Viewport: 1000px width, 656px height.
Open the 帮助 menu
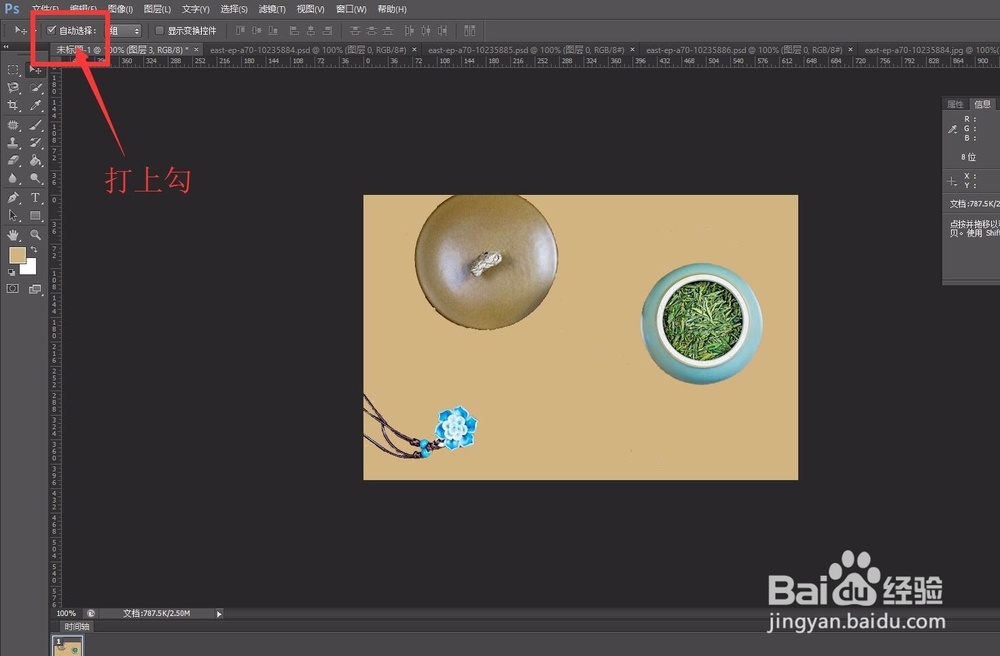point(392,9)
